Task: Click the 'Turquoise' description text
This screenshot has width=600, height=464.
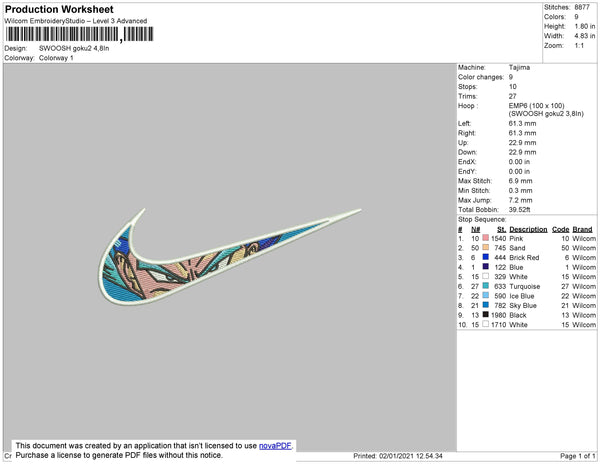Action: [525, 286]
